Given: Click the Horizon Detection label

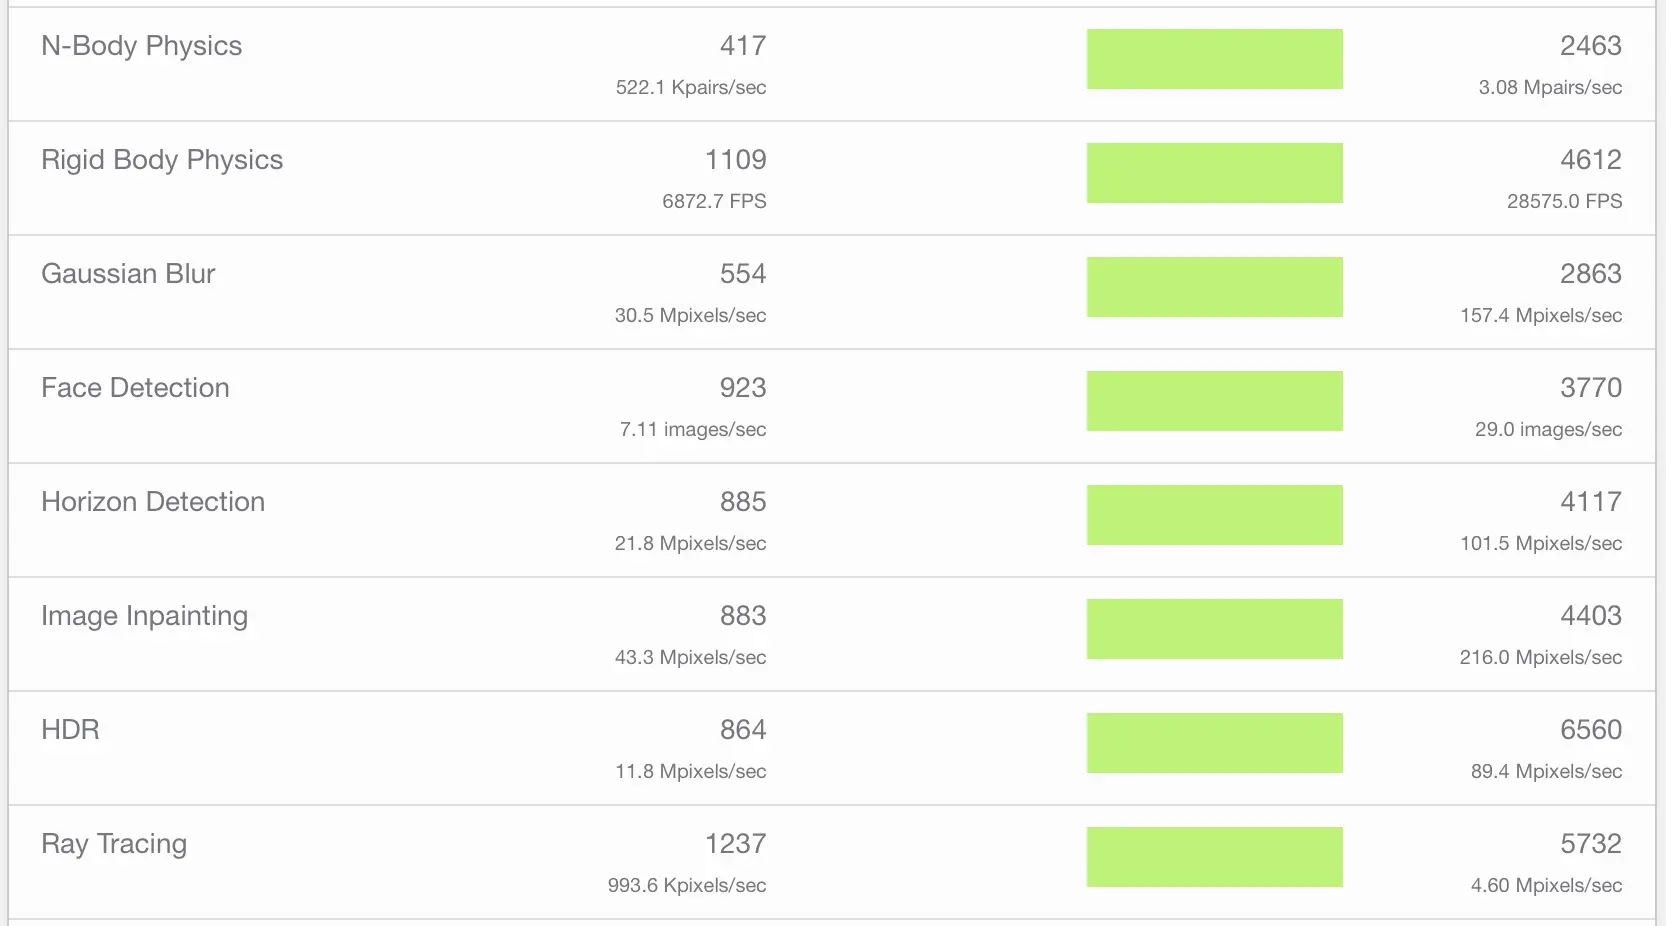Looking at the screenshot, I should tap(153, 502).
